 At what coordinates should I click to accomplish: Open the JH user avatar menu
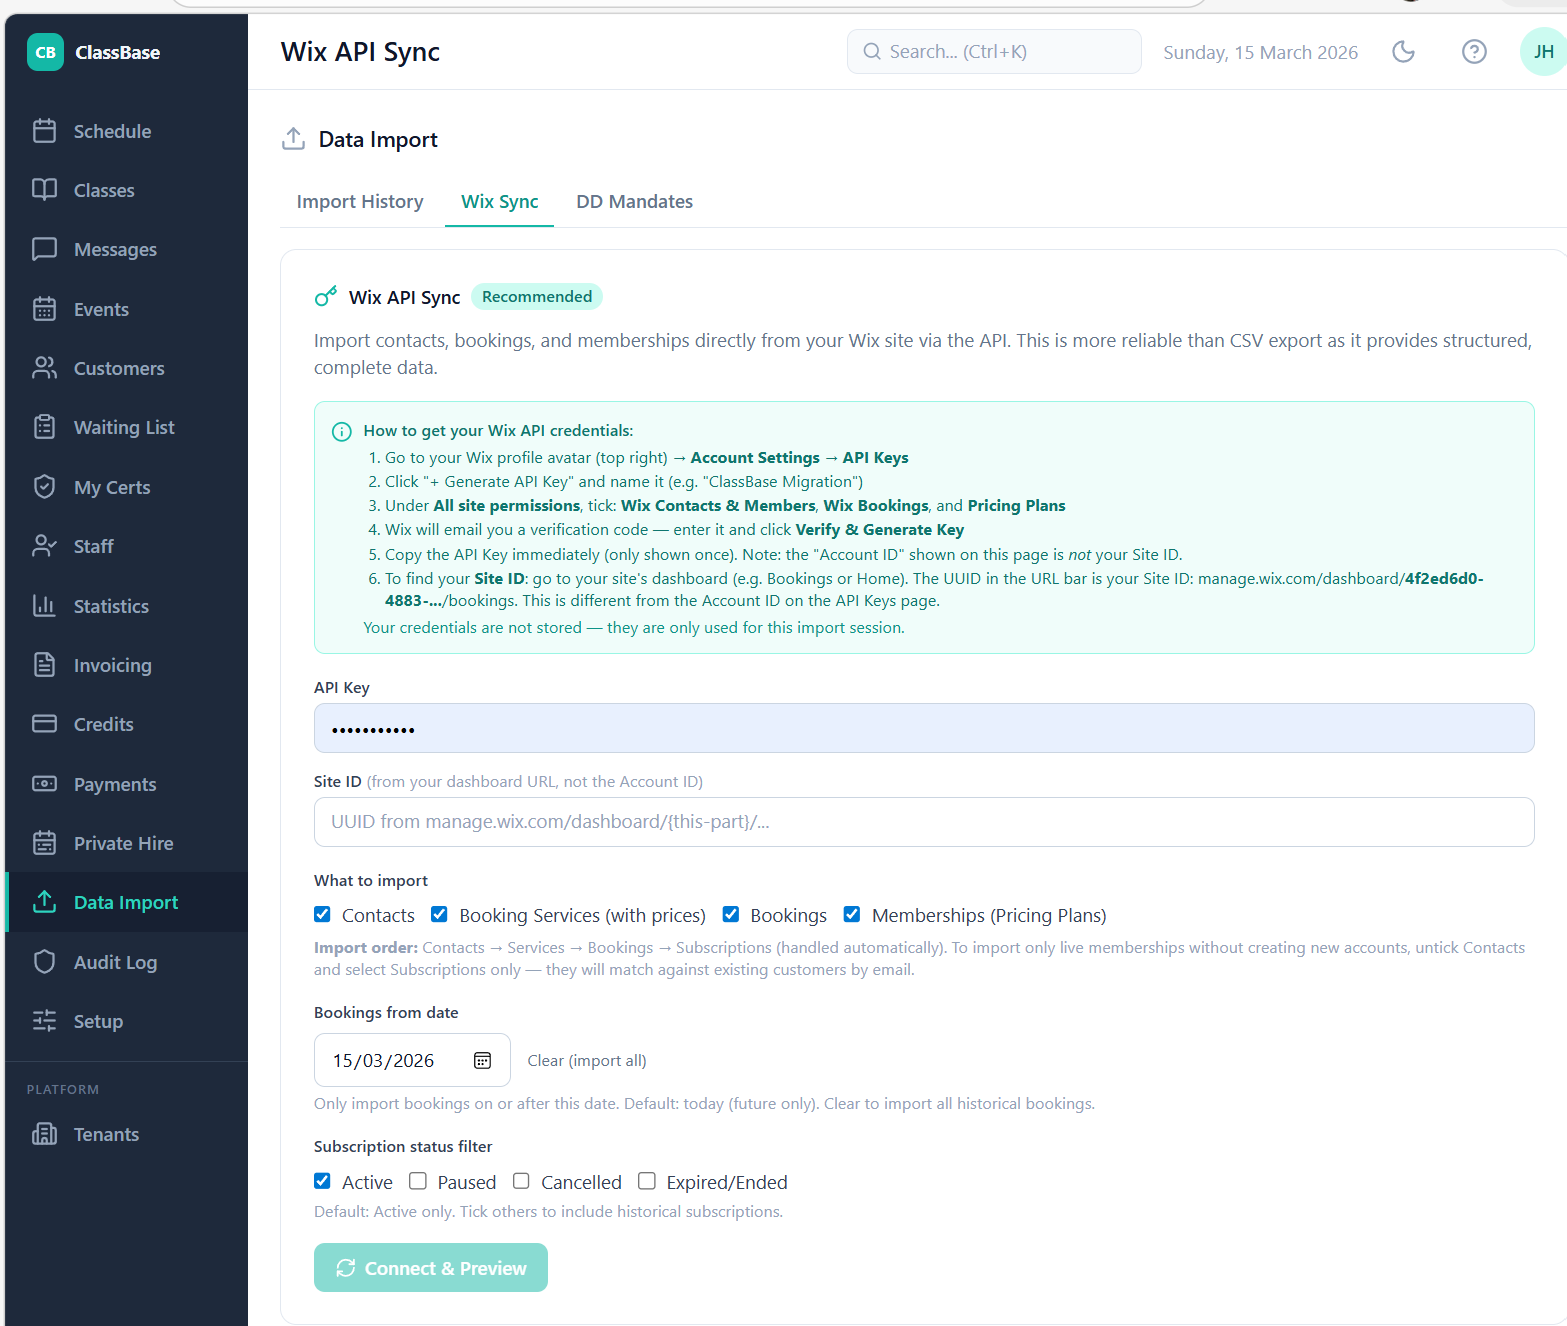click(x=1543, y=52)
